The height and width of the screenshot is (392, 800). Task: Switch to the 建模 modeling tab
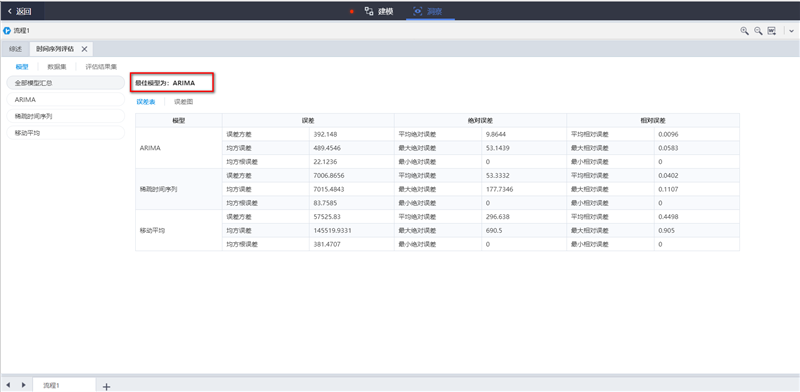(x=379, y=11)
